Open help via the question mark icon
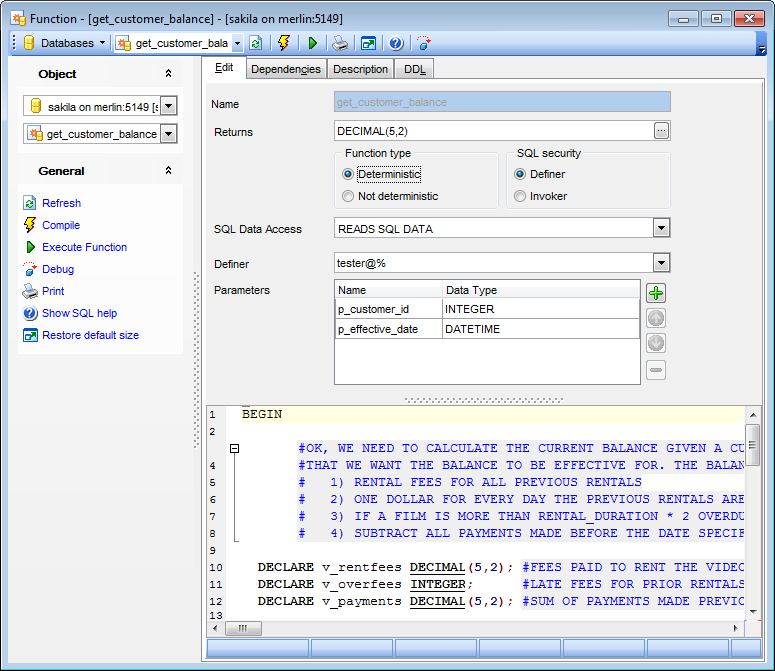This screenshot has height=671, width=775. tap(396, 43)
